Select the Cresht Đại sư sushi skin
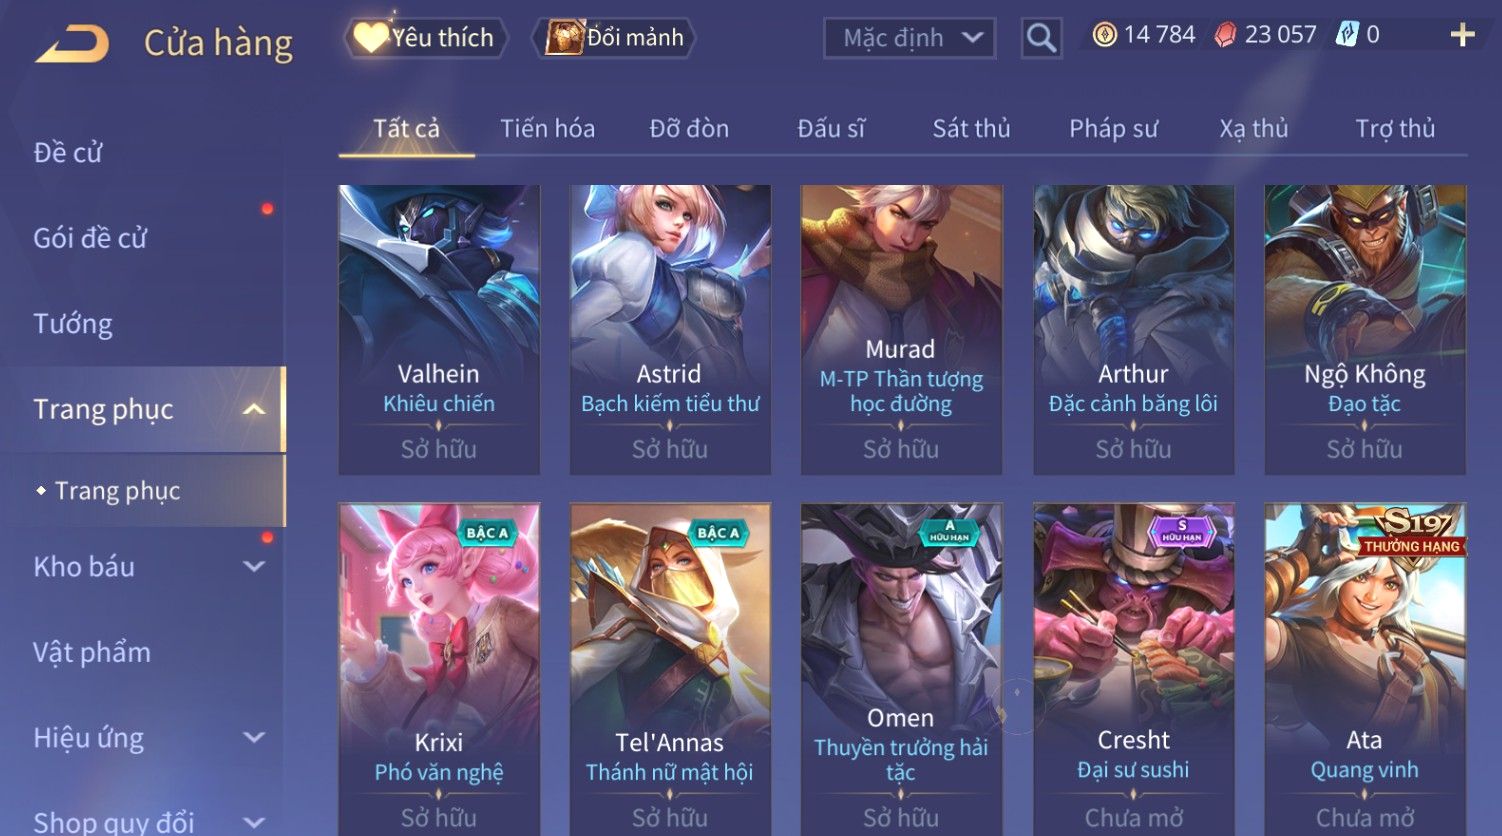This screenshot has height=836, width=1502. coord(1133,668)
